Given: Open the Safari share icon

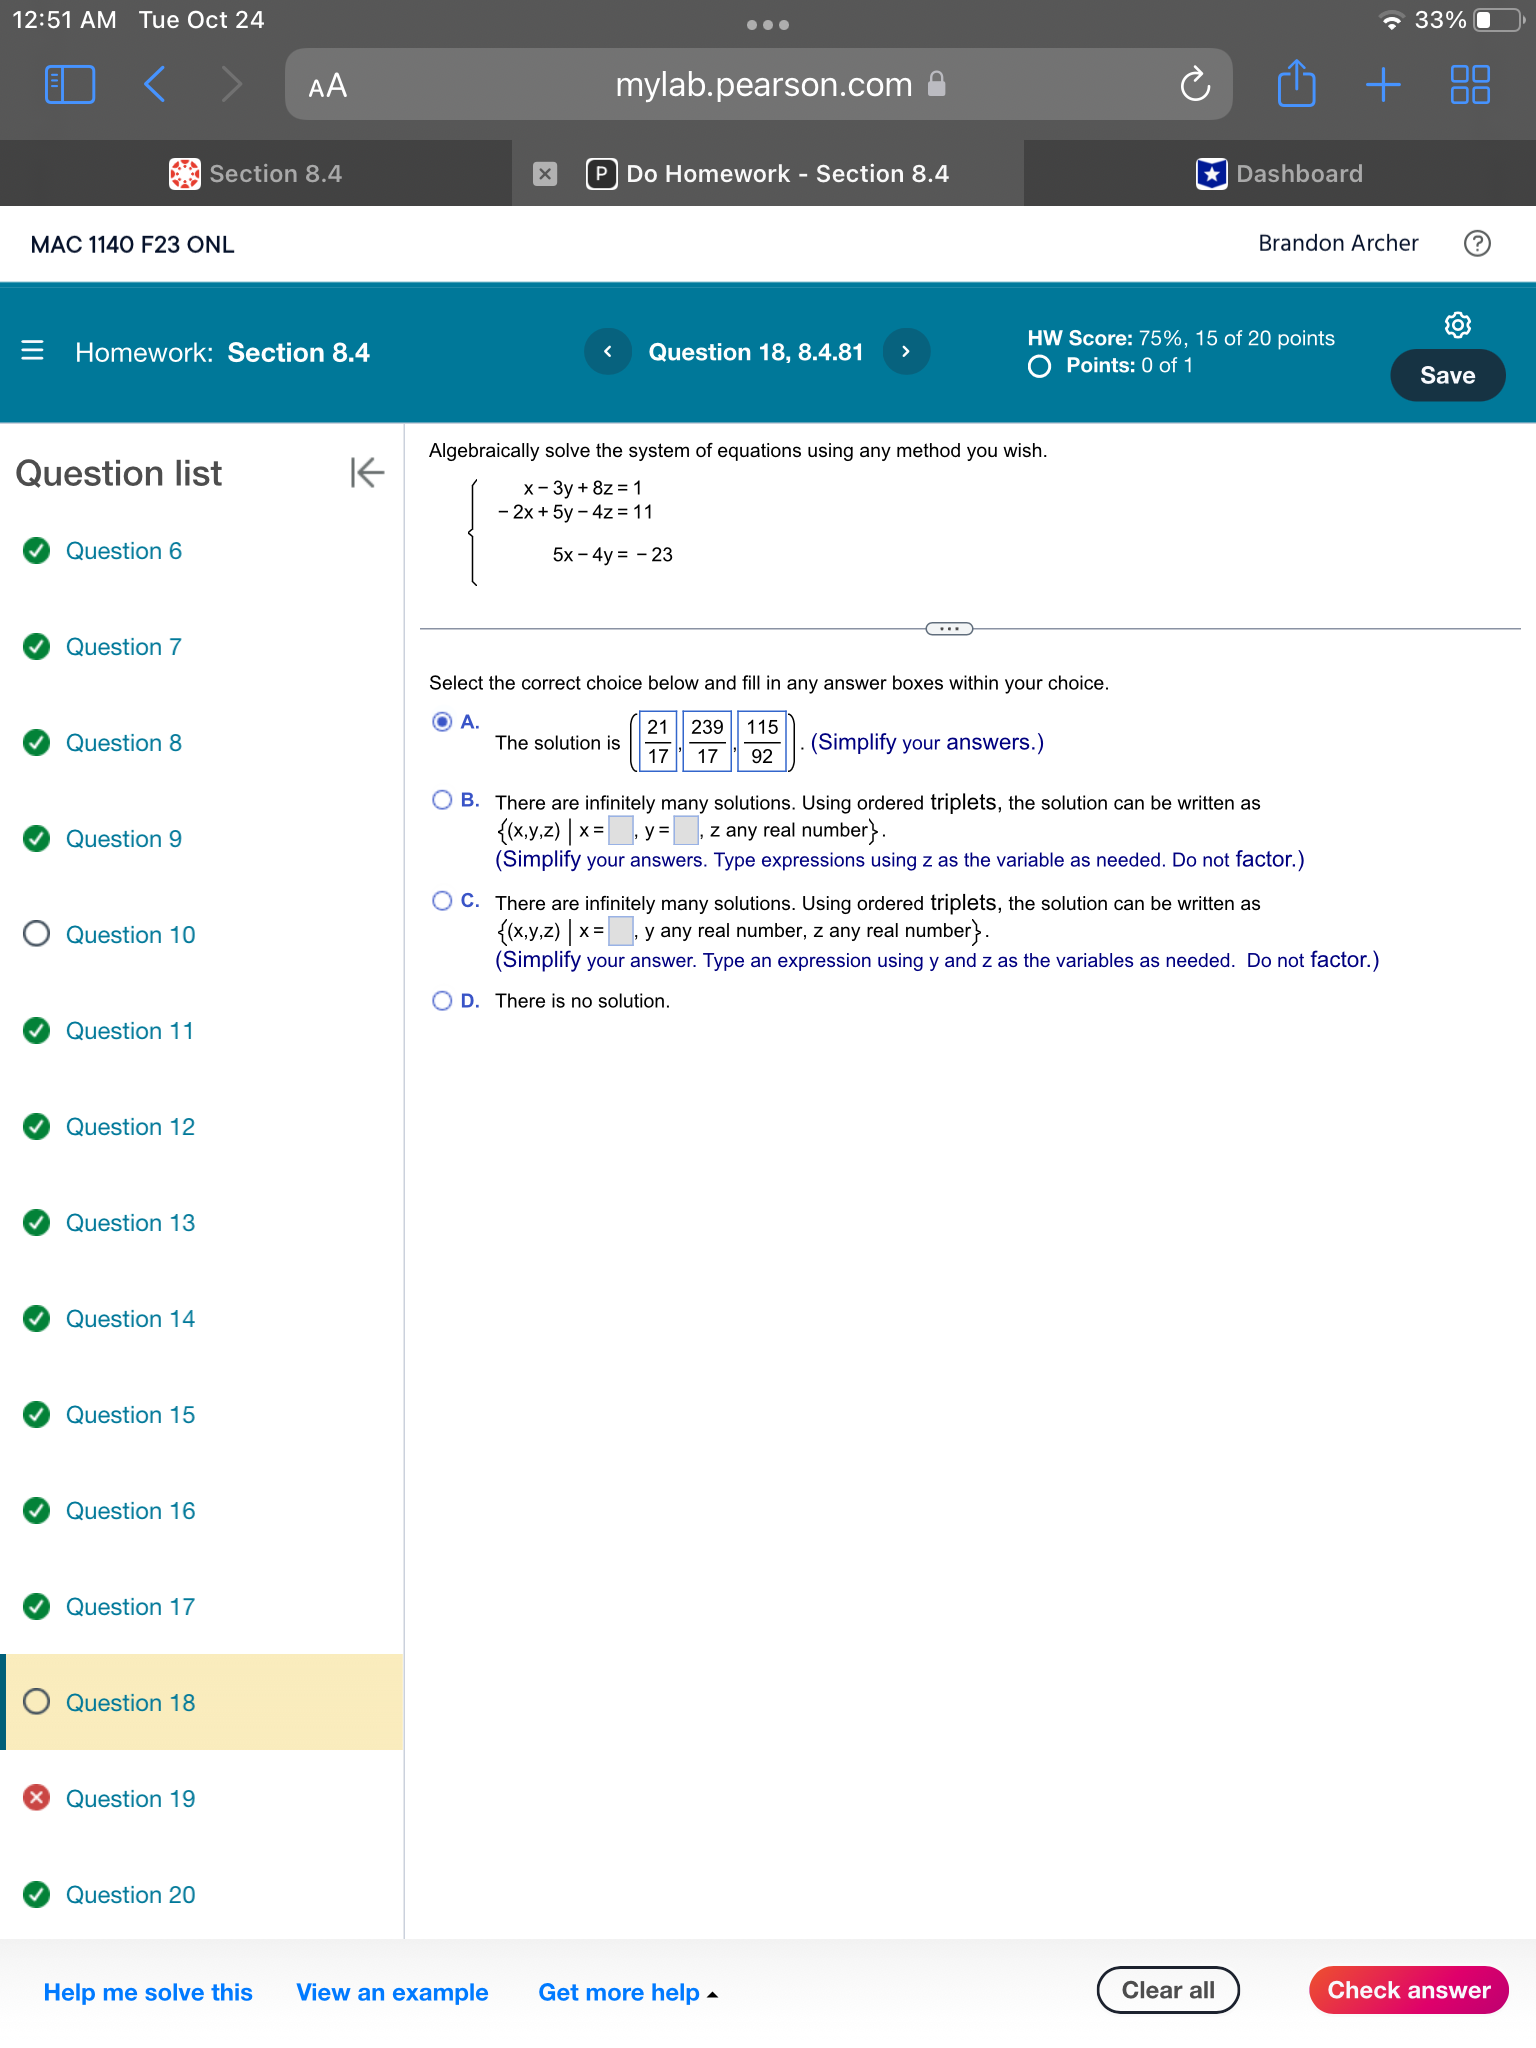Looking at the screenshot, I should pos(1296,83).
